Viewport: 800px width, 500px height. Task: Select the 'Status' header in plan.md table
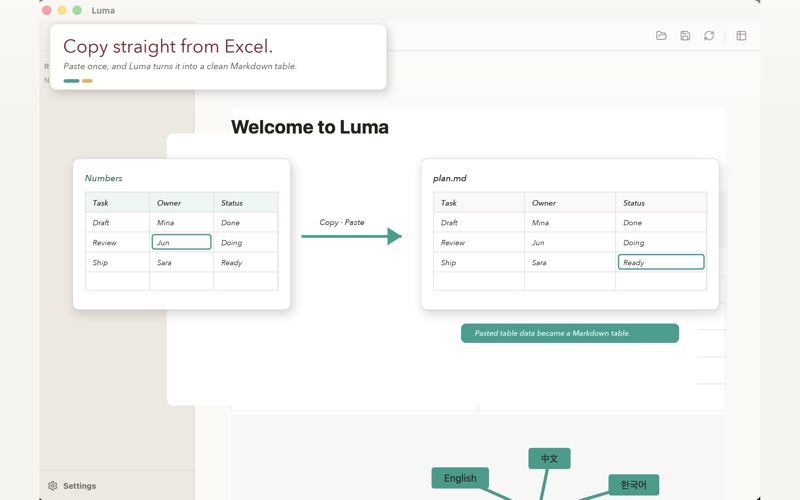tap(661, 203)
